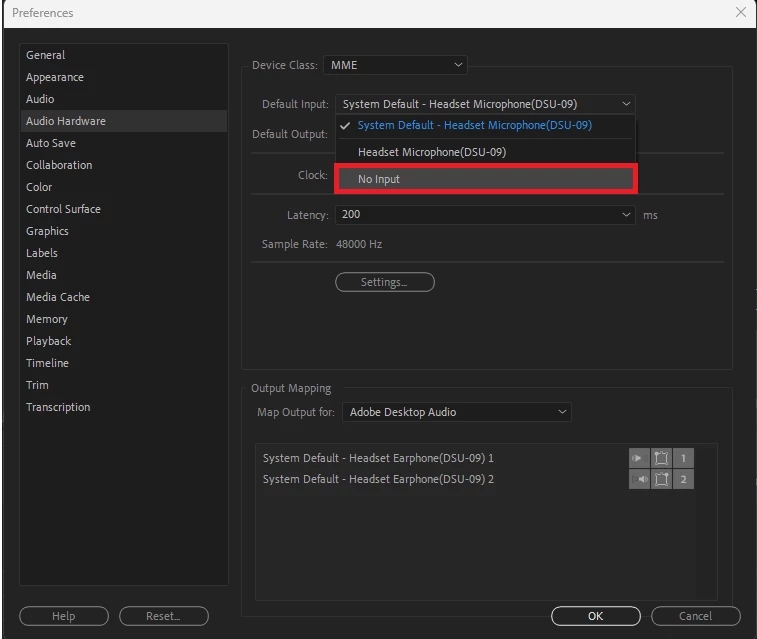Open the Appearance preferences category
The image size is (757, 639).
point(124,77)
